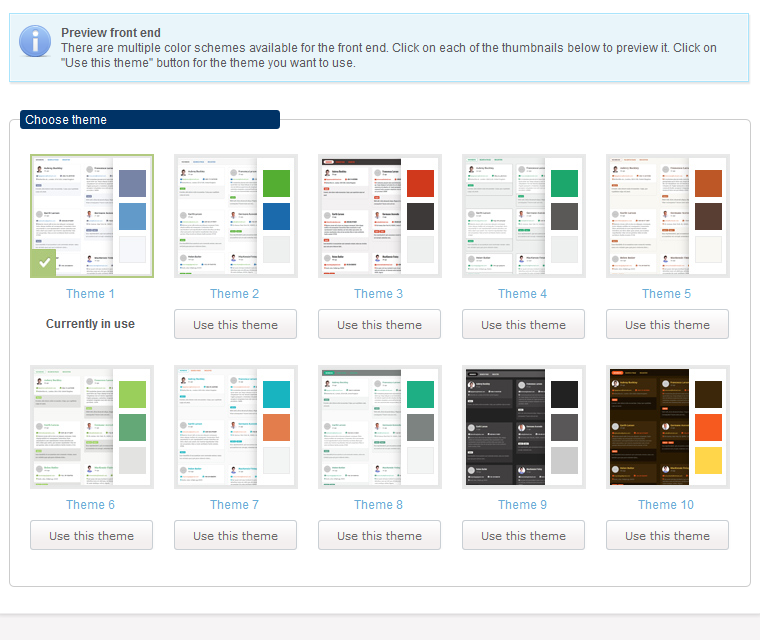Preview the brown Theme 10 thumbnail
The image size is (760, 640).
pyautogui.click(x=668, y=427)
